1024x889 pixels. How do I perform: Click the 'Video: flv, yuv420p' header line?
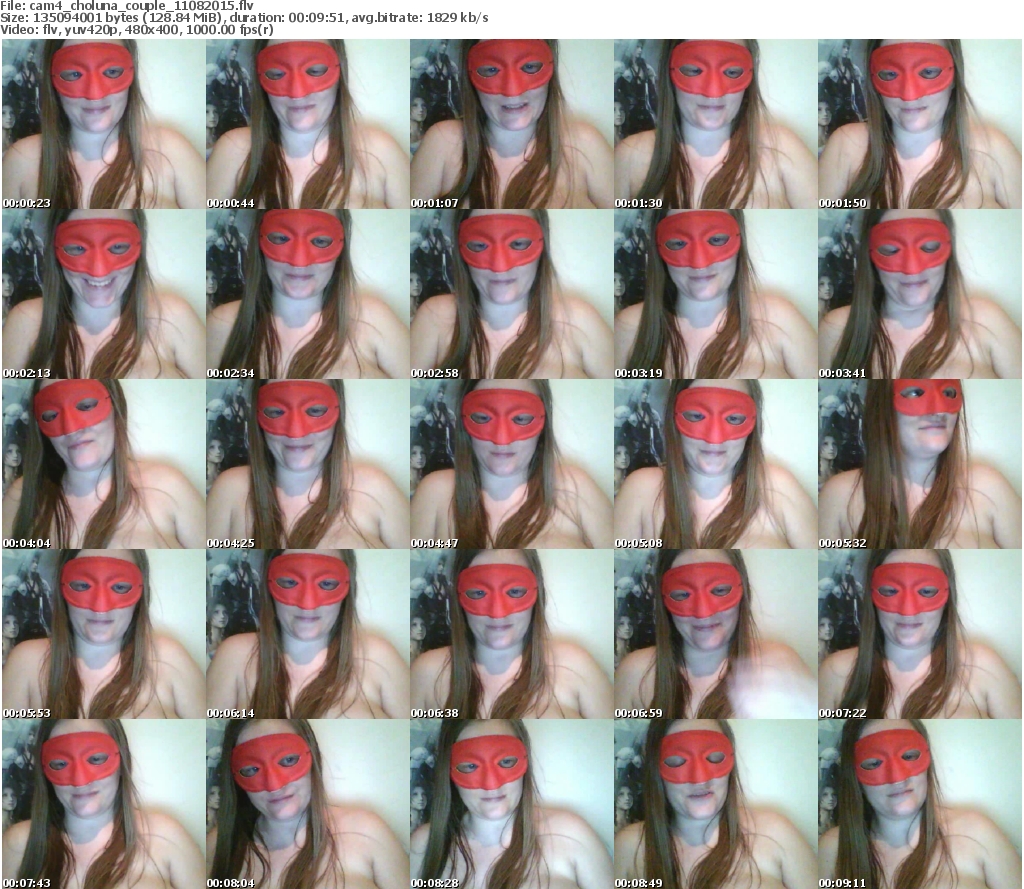click(x=136, y=29)
